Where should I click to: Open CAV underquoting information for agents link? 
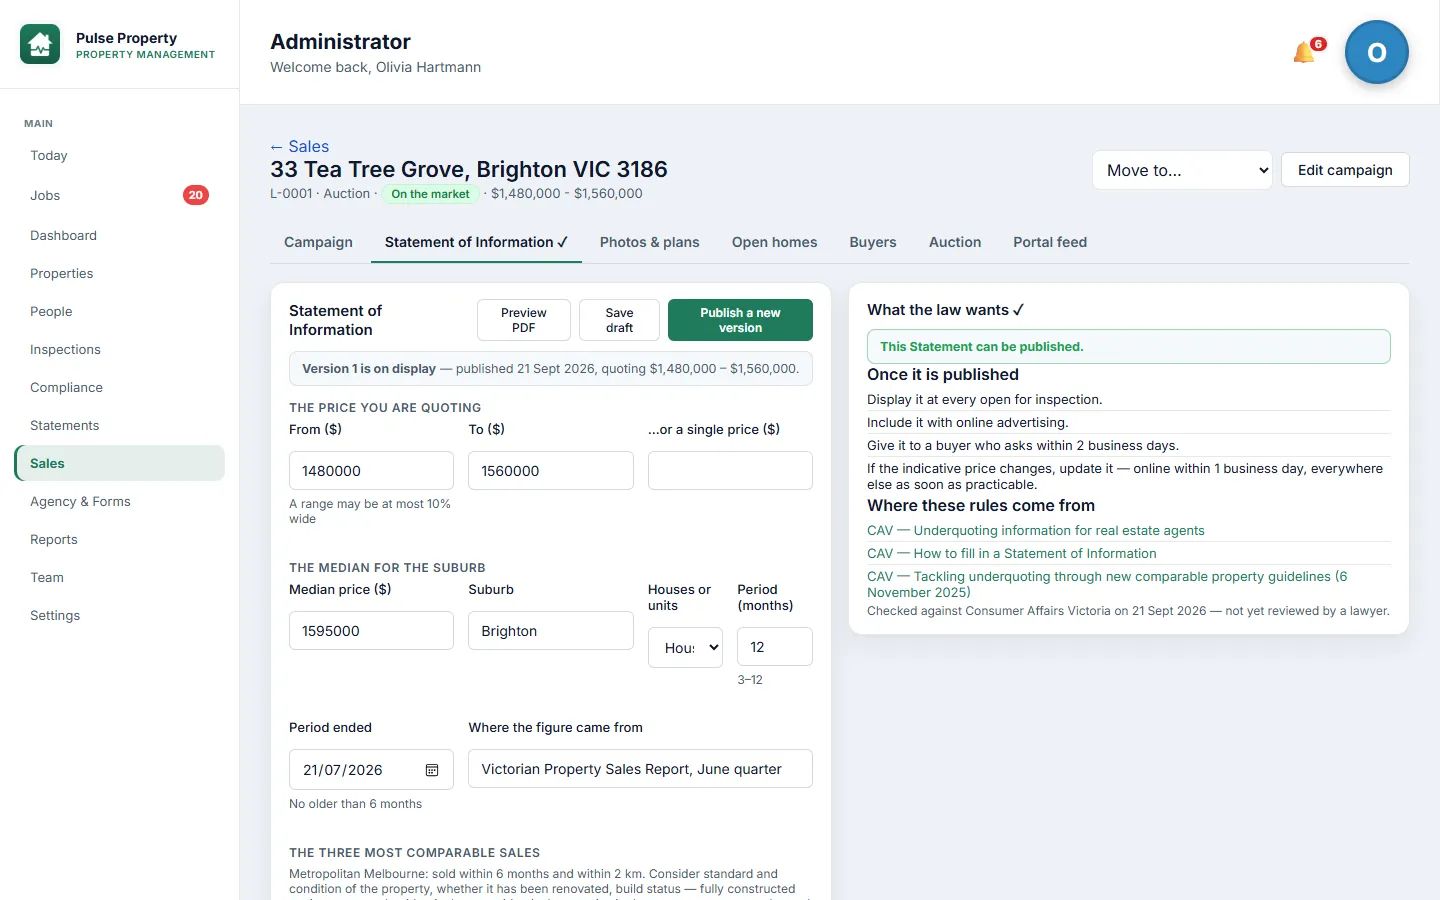[x=1036, y=530]
